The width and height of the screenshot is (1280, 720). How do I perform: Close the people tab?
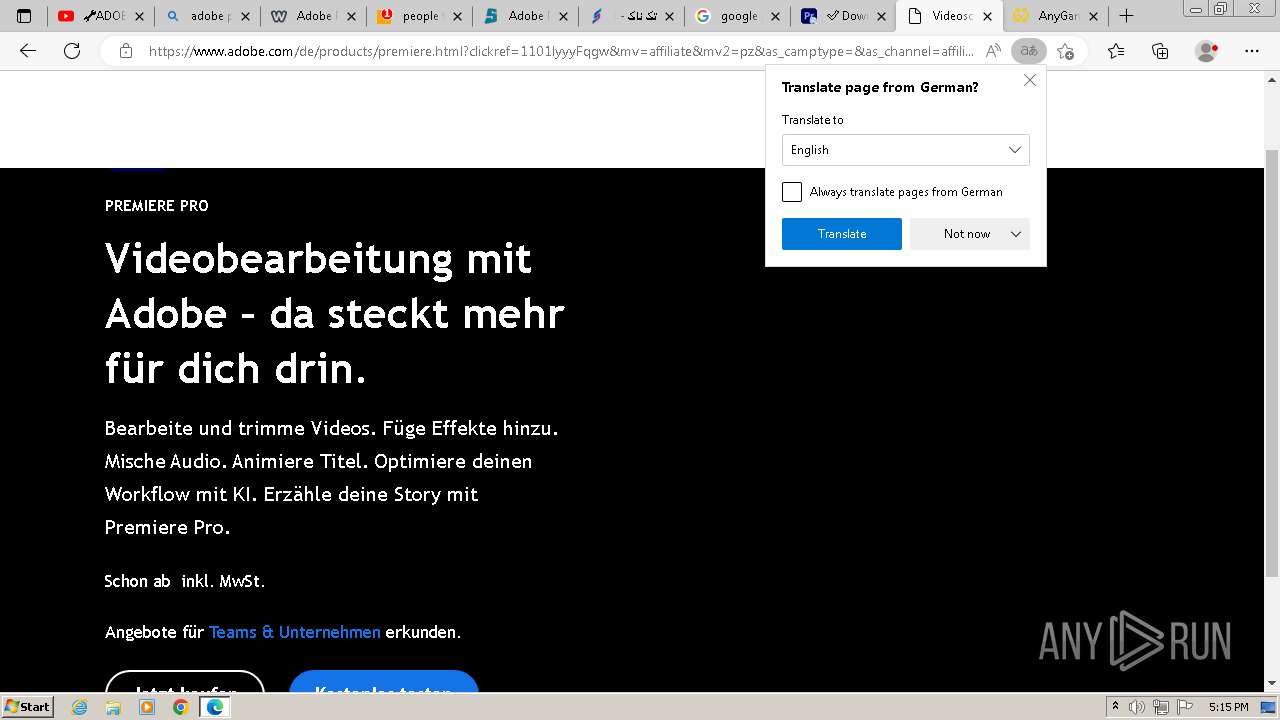point(457,16)
